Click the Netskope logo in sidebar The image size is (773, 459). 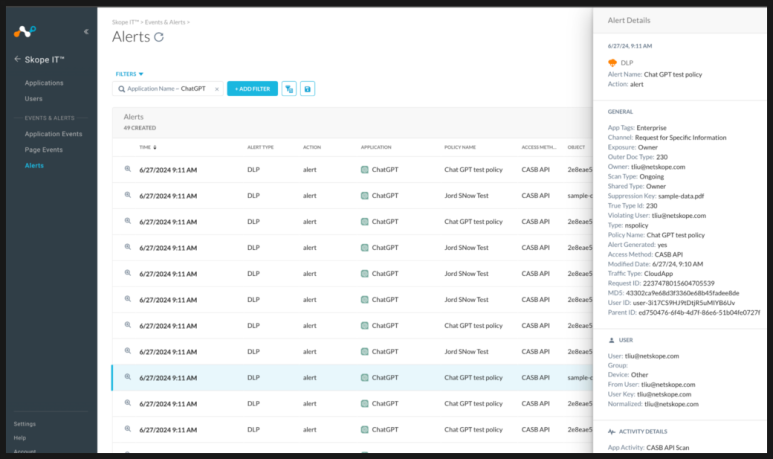tap(25, 32)
